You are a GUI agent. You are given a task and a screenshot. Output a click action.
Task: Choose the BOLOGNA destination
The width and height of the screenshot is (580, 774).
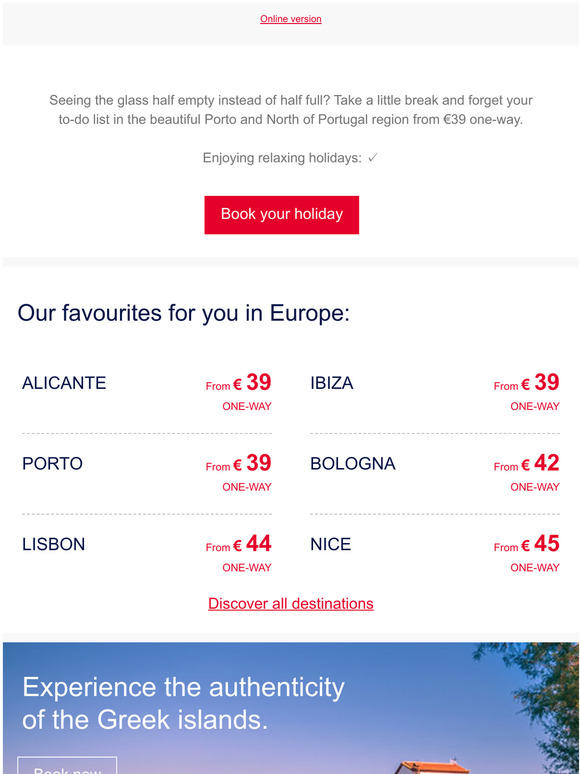(x=352, y=464)
